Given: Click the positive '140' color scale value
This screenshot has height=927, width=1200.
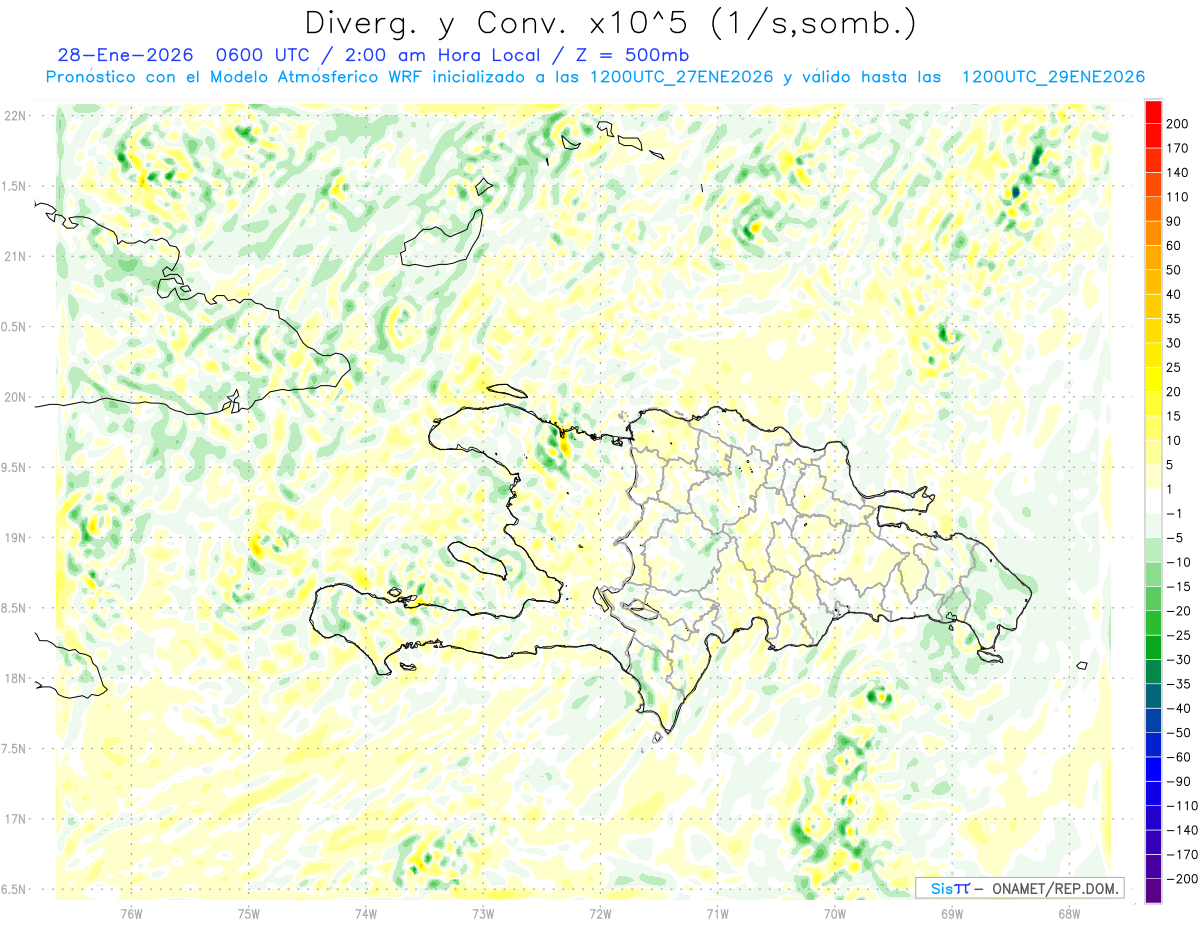Looking at the screenshot, I should [1177, 172].
